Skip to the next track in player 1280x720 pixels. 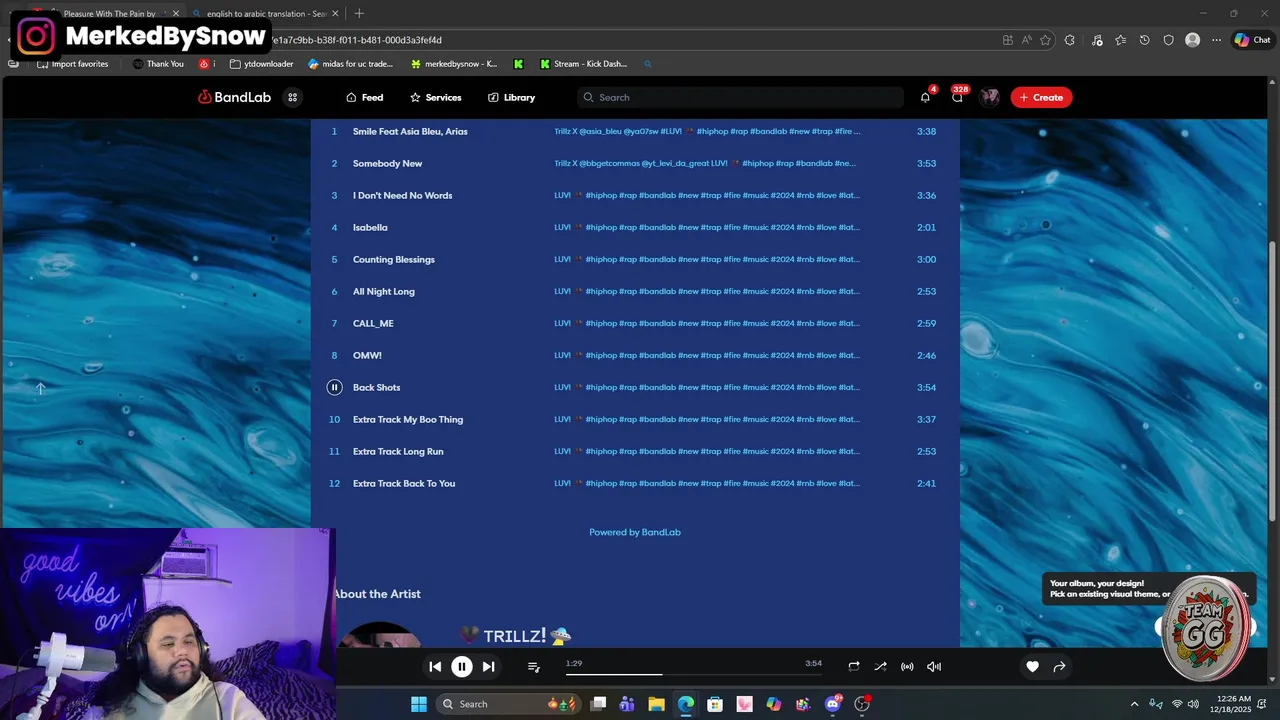click(488, 666)
